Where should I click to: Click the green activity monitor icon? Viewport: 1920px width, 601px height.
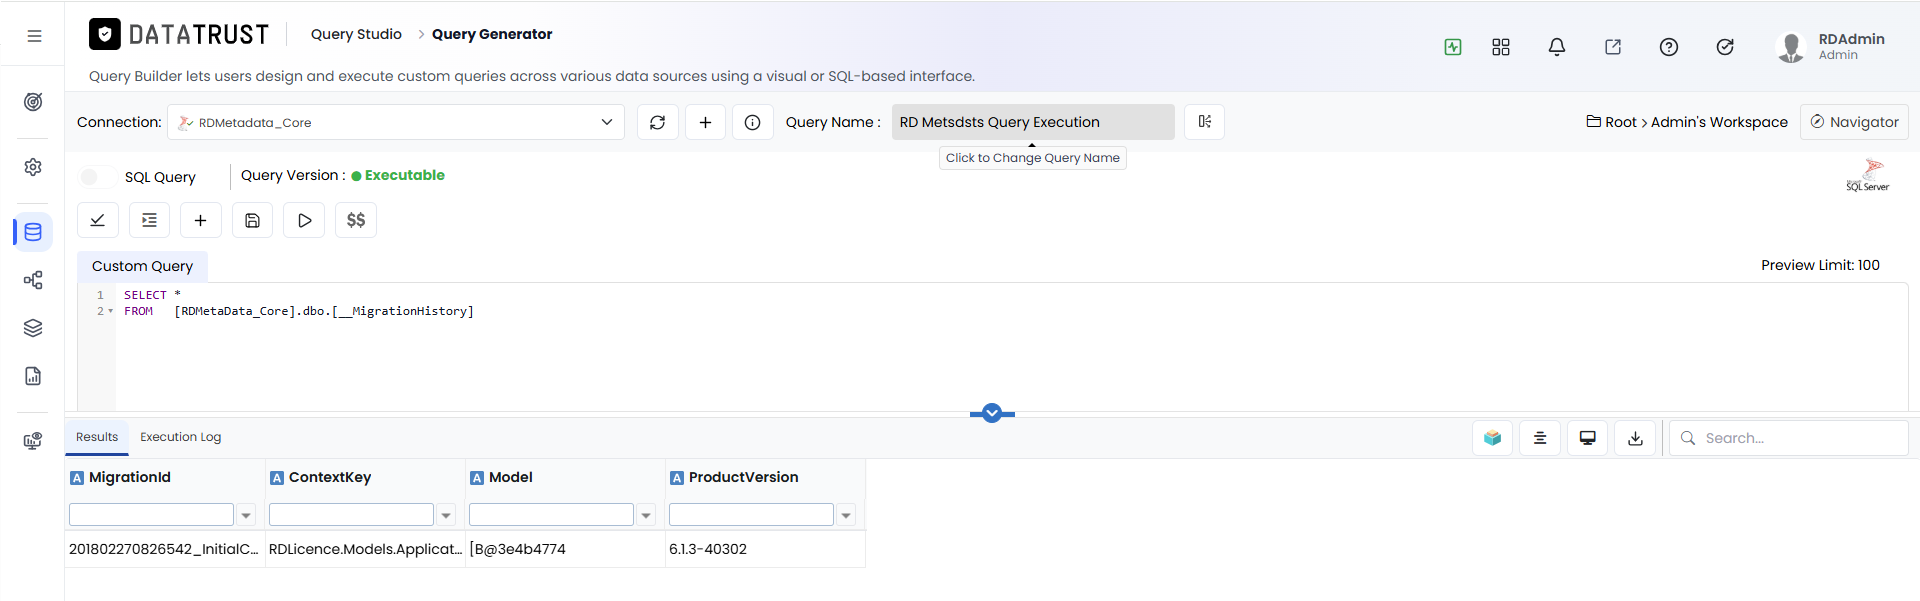click(x=1453, y=47)
